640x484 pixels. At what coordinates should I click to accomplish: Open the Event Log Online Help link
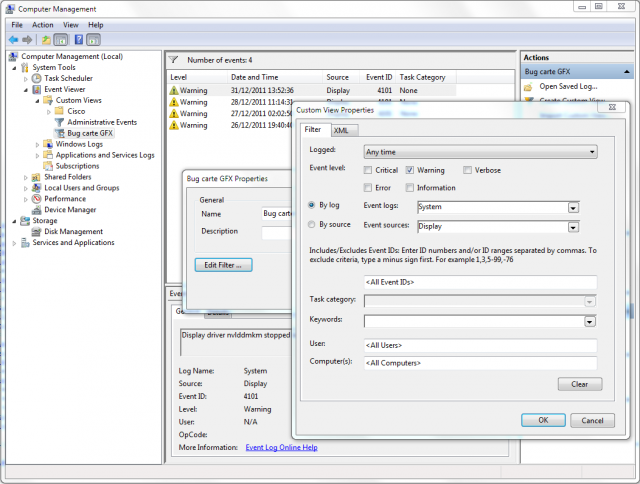click(x=281, y=447)
